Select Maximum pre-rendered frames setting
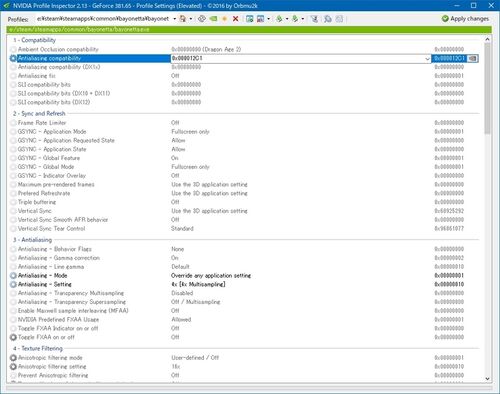The image size is (500, 394). (x=245, y=184)
